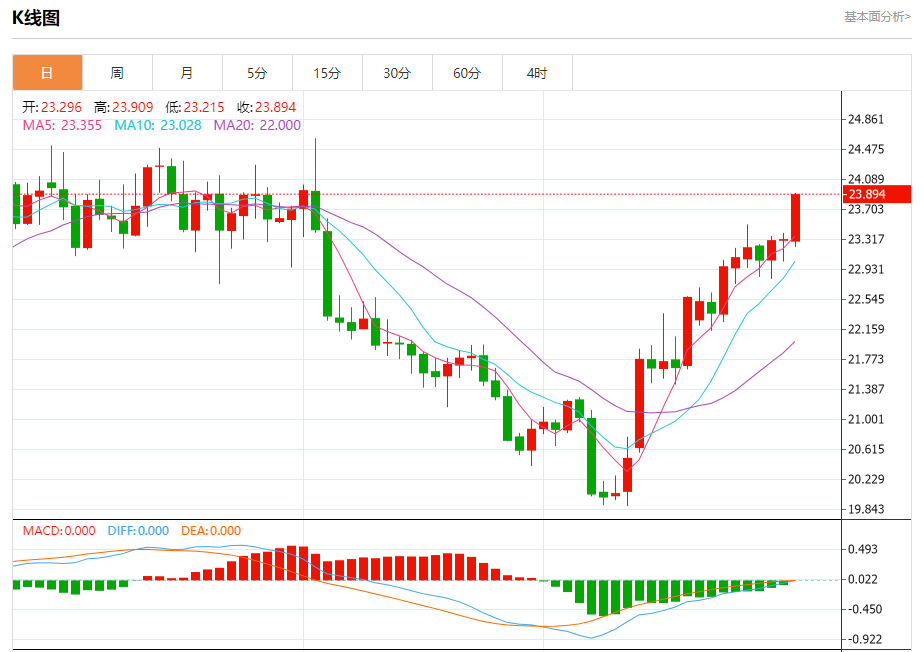This screenshot has width=924, height=652.
Task: Click the 21.001 price axis label
Action: [x=866, y=419]
